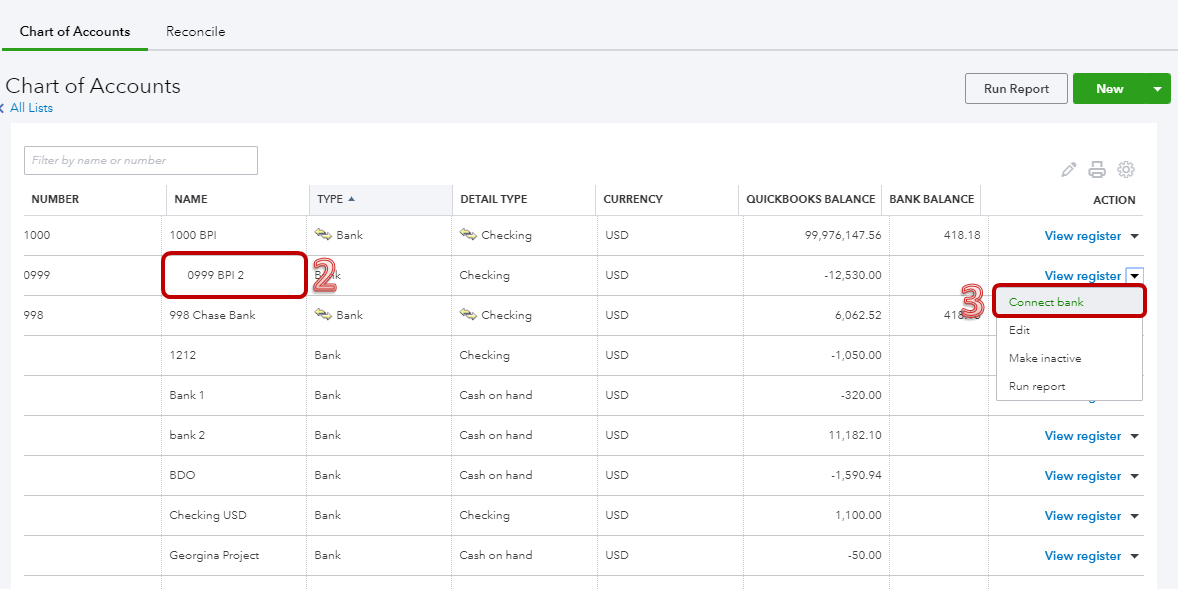The width and height of the screenshot is (1178, 589).
Task: Click the pencil batch-edit icon above the table
Action: click(x=1068, y=170)
